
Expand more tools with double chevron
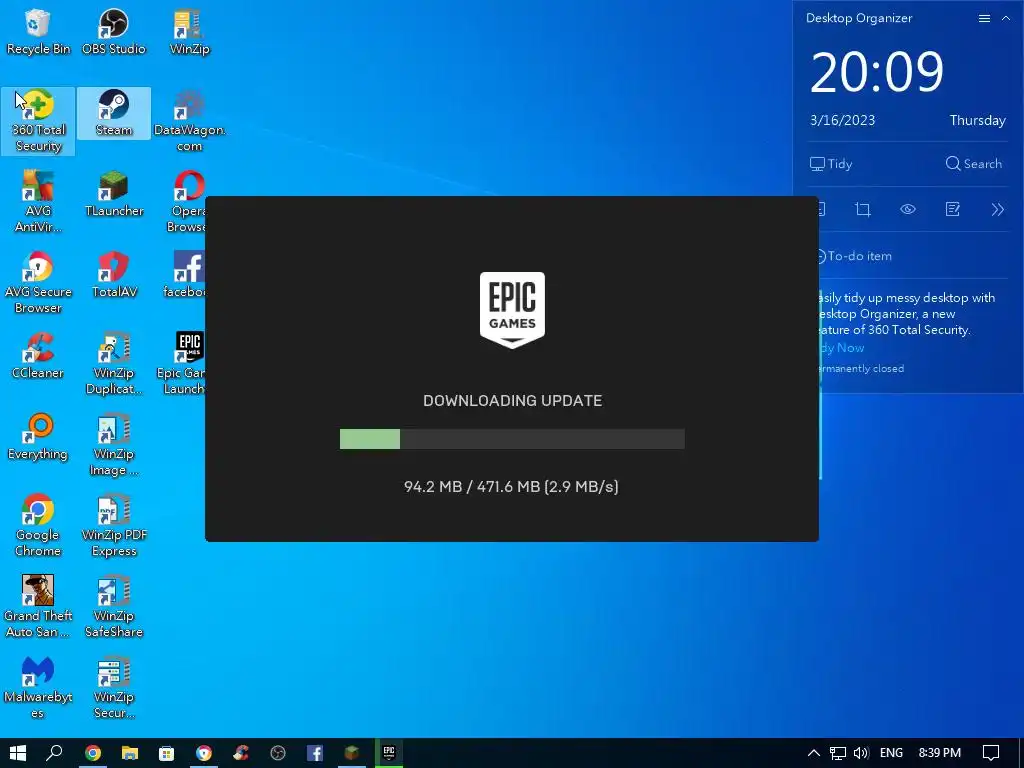pyautogui.click(x=997, y=210)
